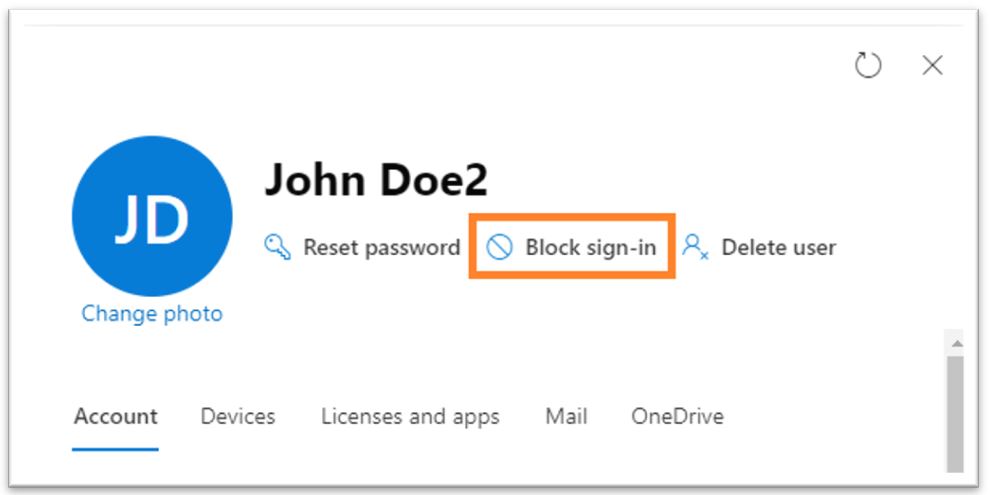
Task: Select the white JD initials in avatar
Action: pos(152,218)
